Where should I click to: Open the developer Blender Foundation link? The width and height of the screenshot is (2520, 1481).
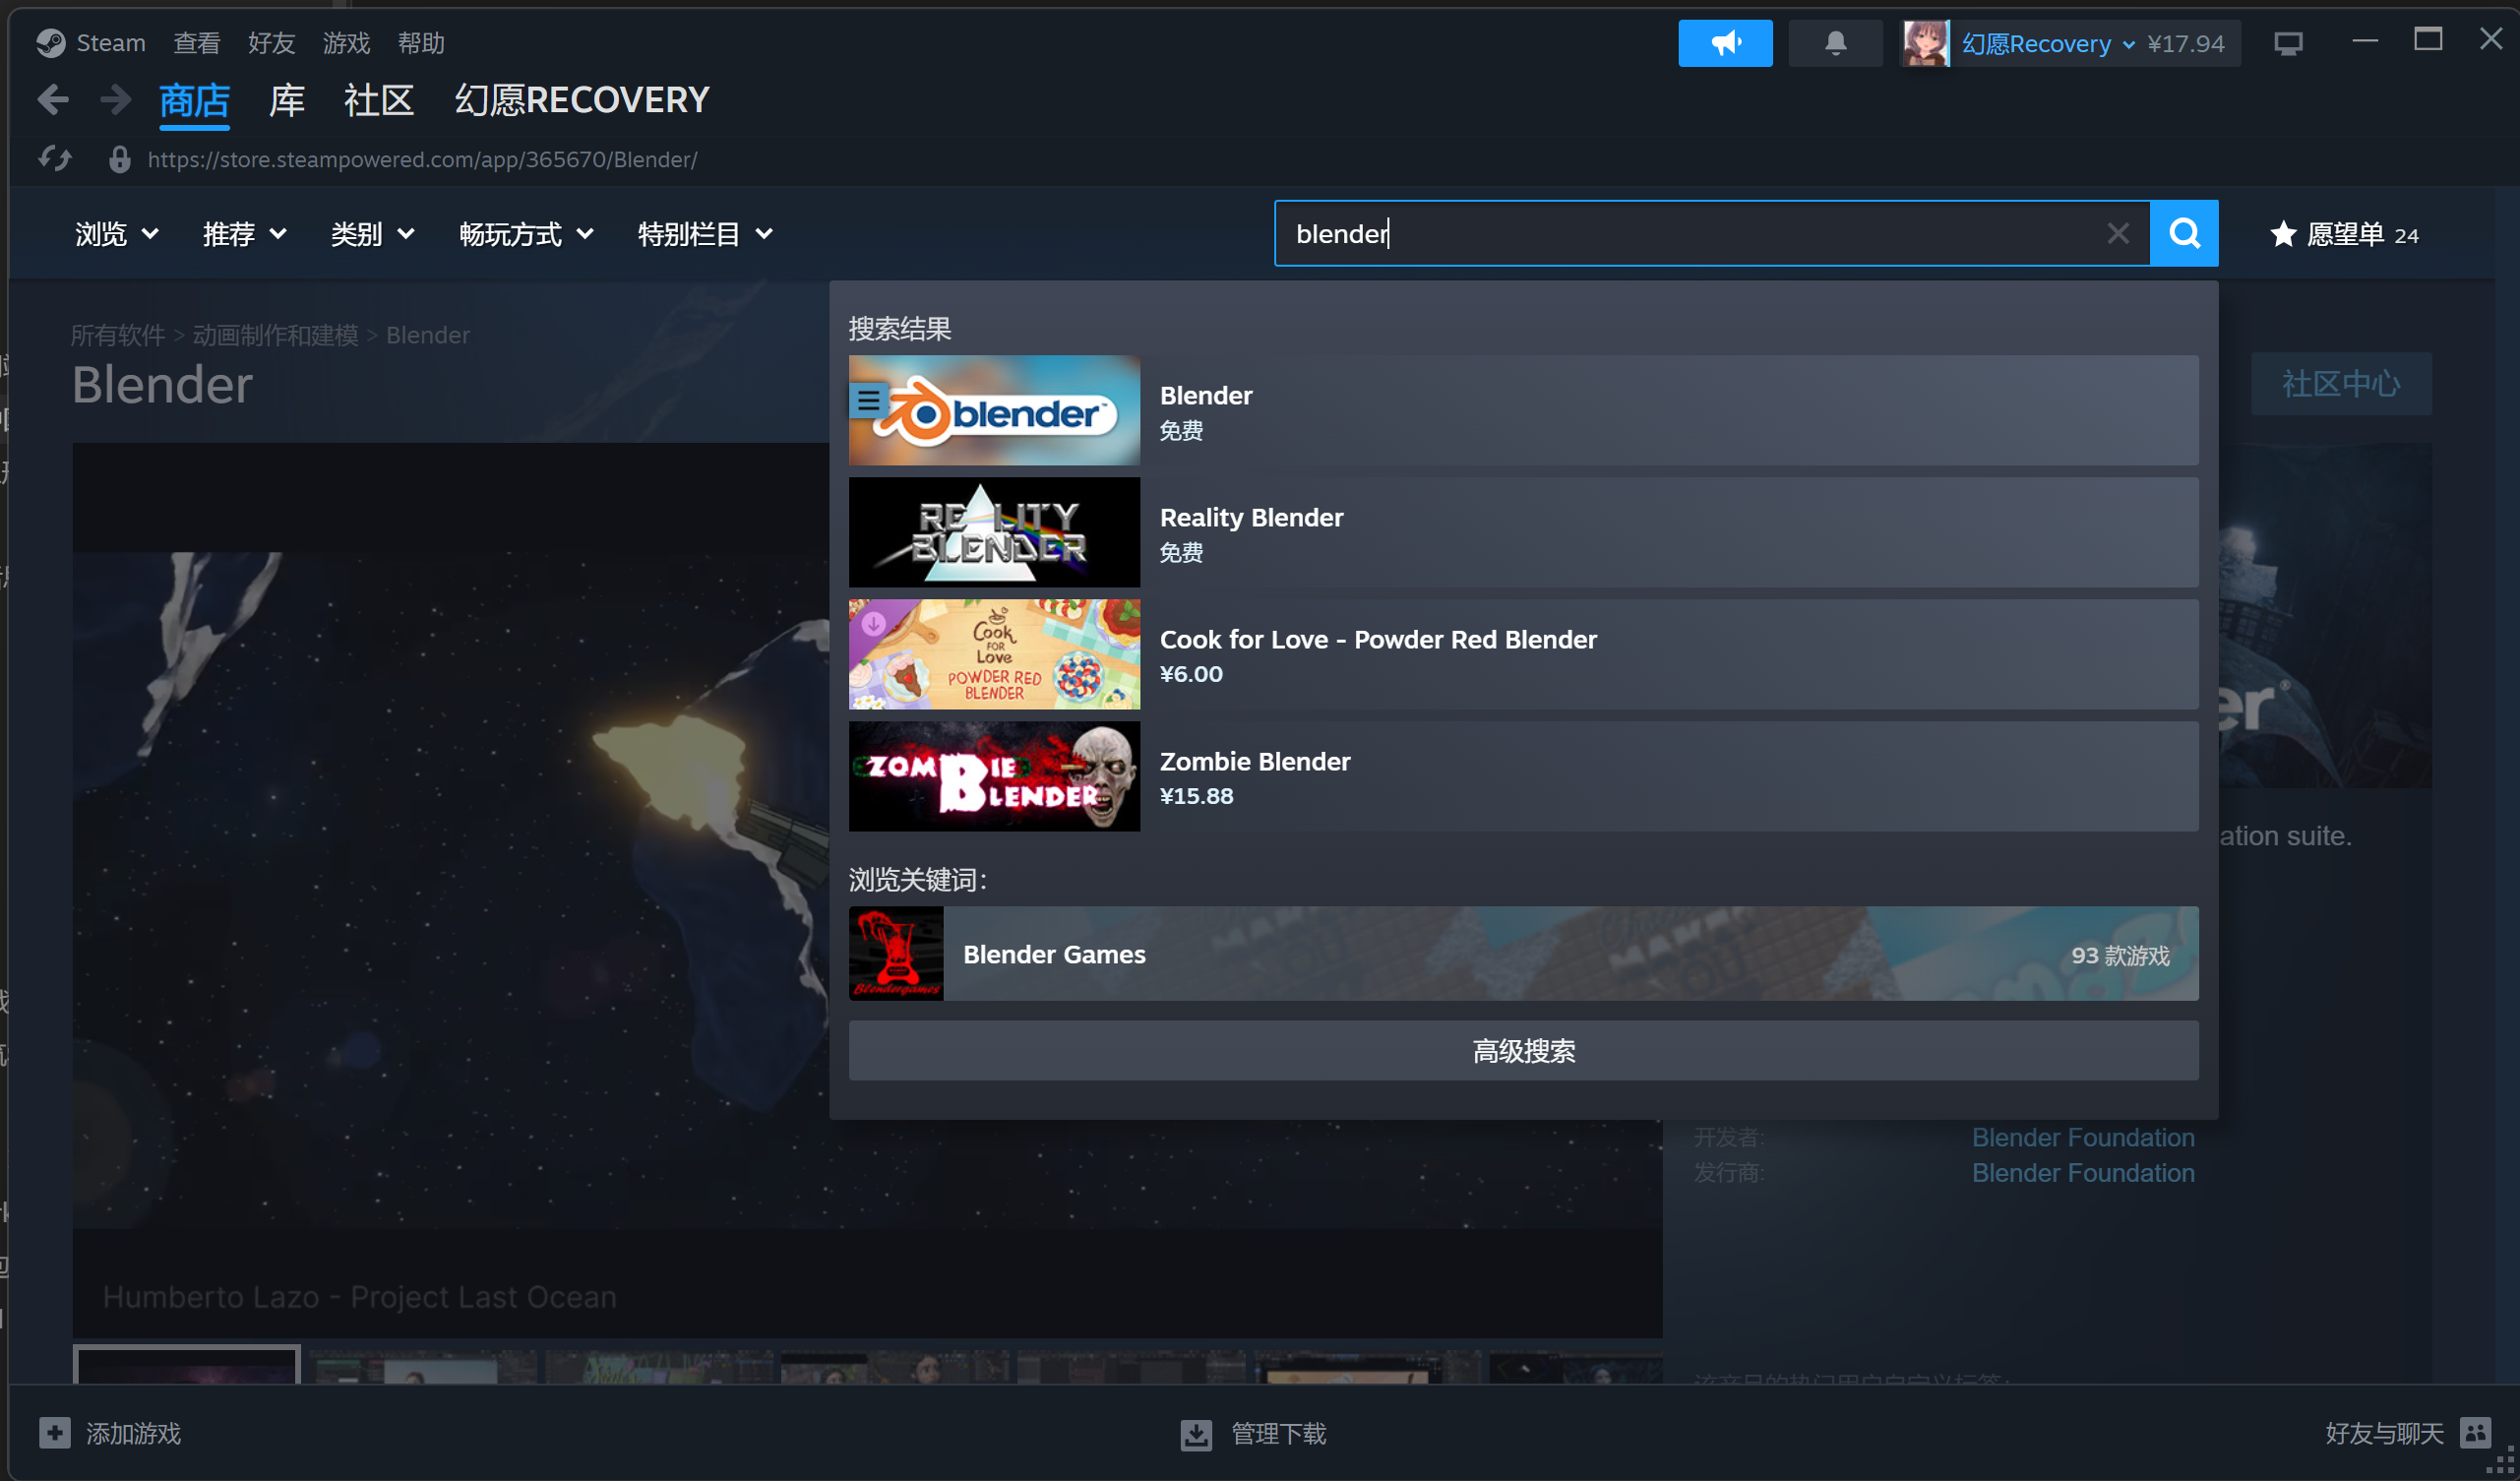click(2083, 1137)
